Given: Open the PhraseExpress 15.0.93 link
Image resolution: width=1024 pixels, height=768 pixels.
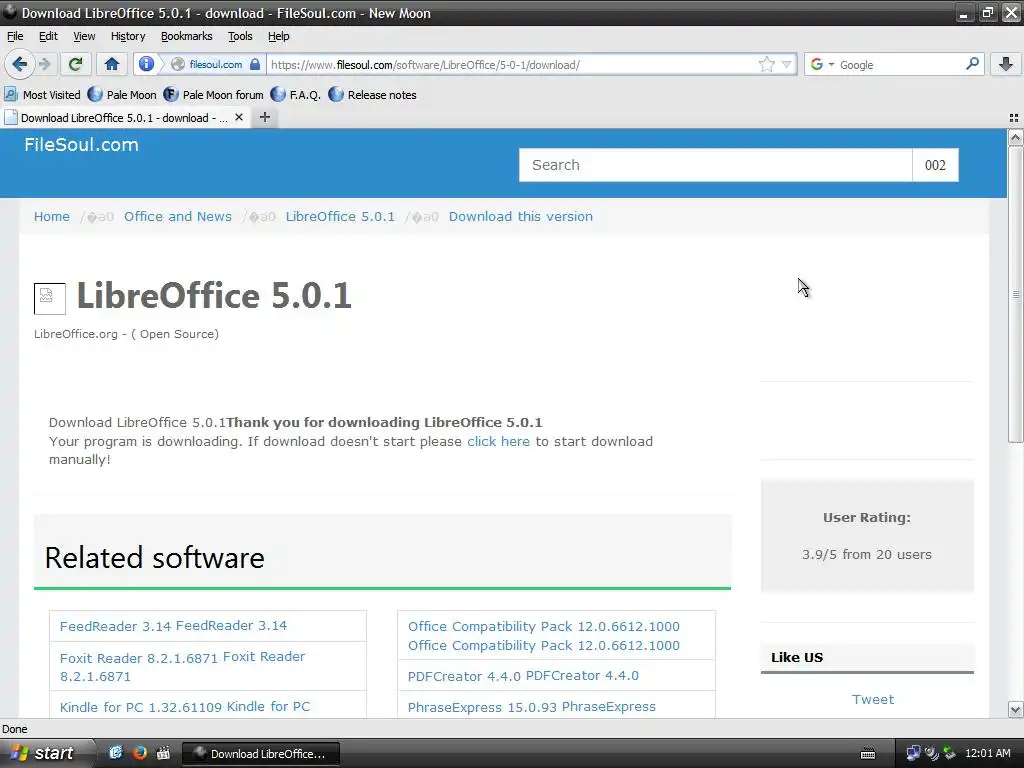Looking at the screenshot, I should pos(532,707).
